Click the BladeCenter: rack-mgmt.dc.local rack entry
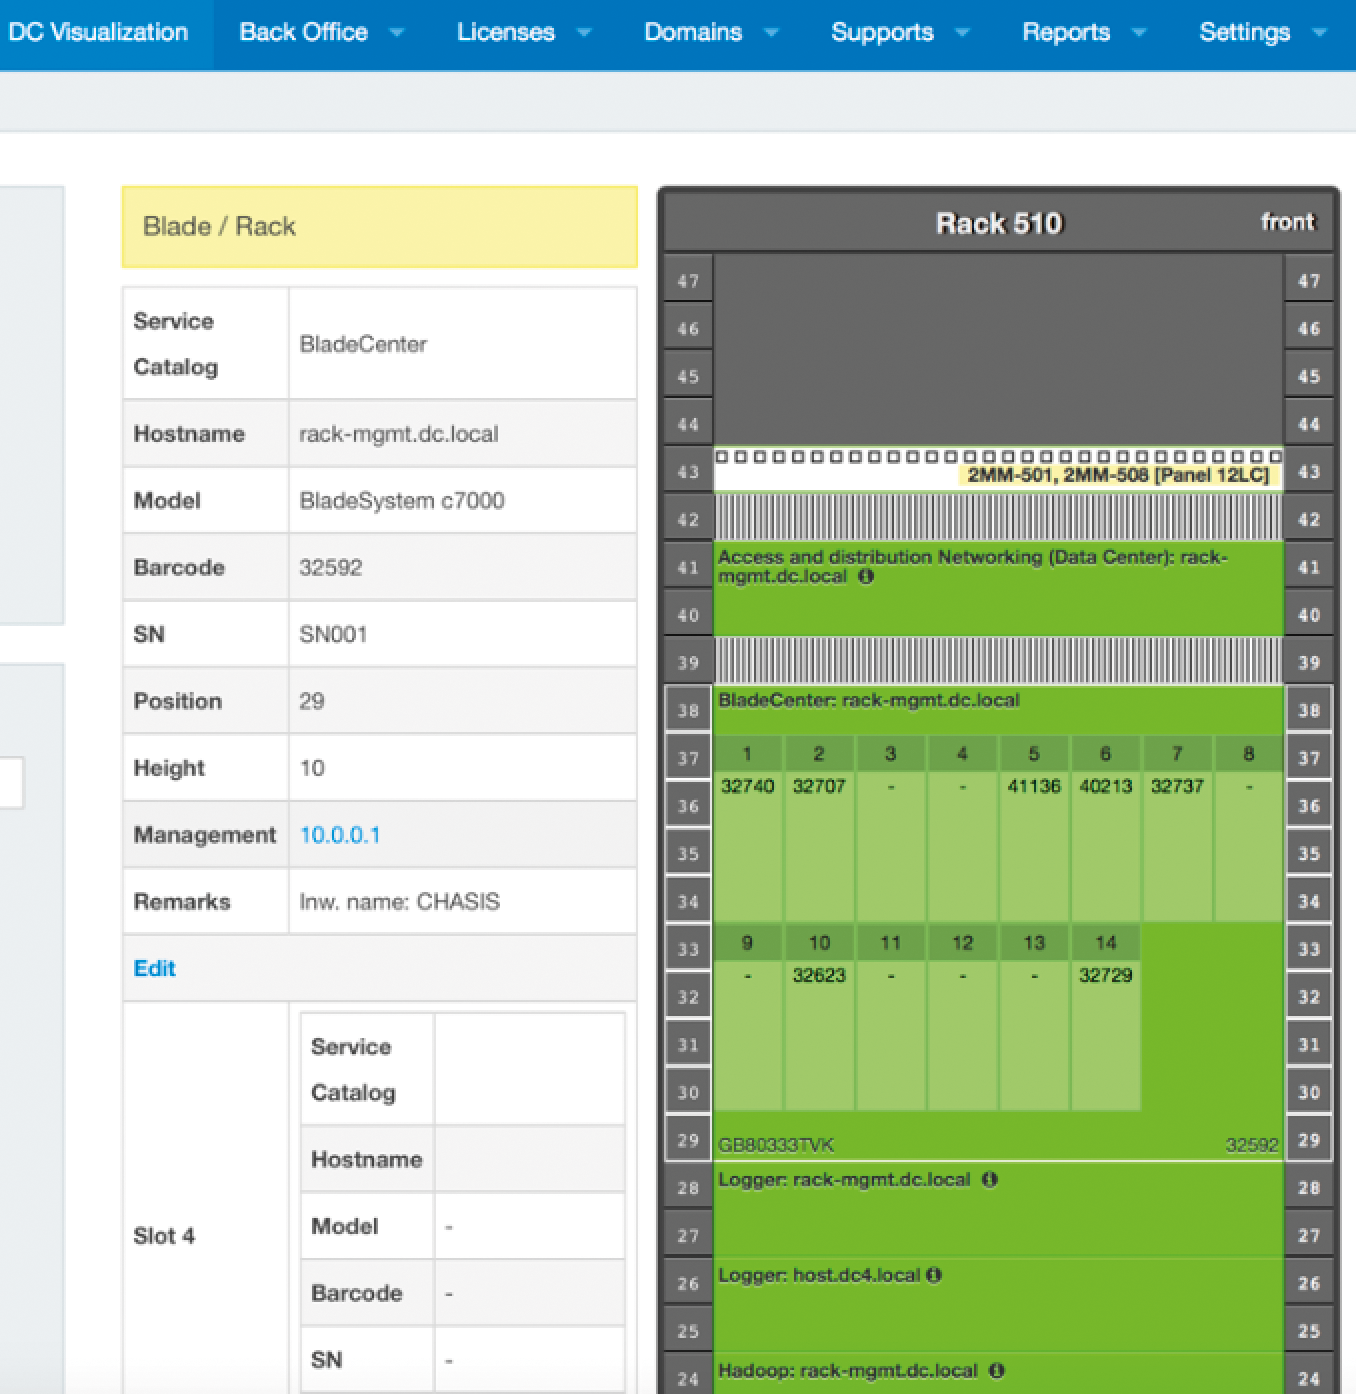The image size is (1356, 1394). pyautogui.click(x=868, y=700)
